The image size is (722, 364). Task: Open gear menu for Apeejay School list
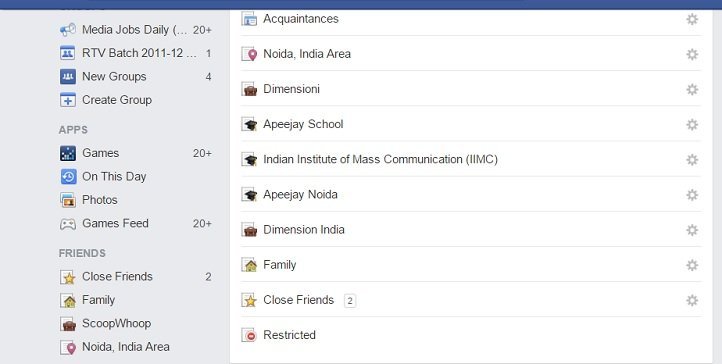(x=692, y=125)
